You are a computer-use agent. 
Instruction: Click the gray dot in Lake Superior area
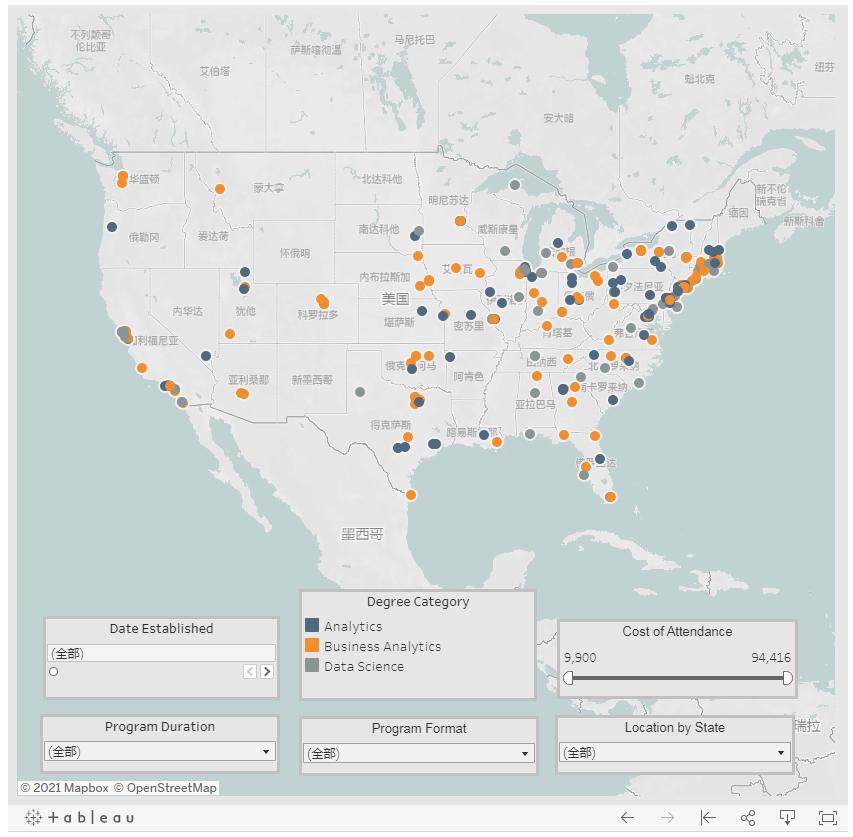point(515,185)
